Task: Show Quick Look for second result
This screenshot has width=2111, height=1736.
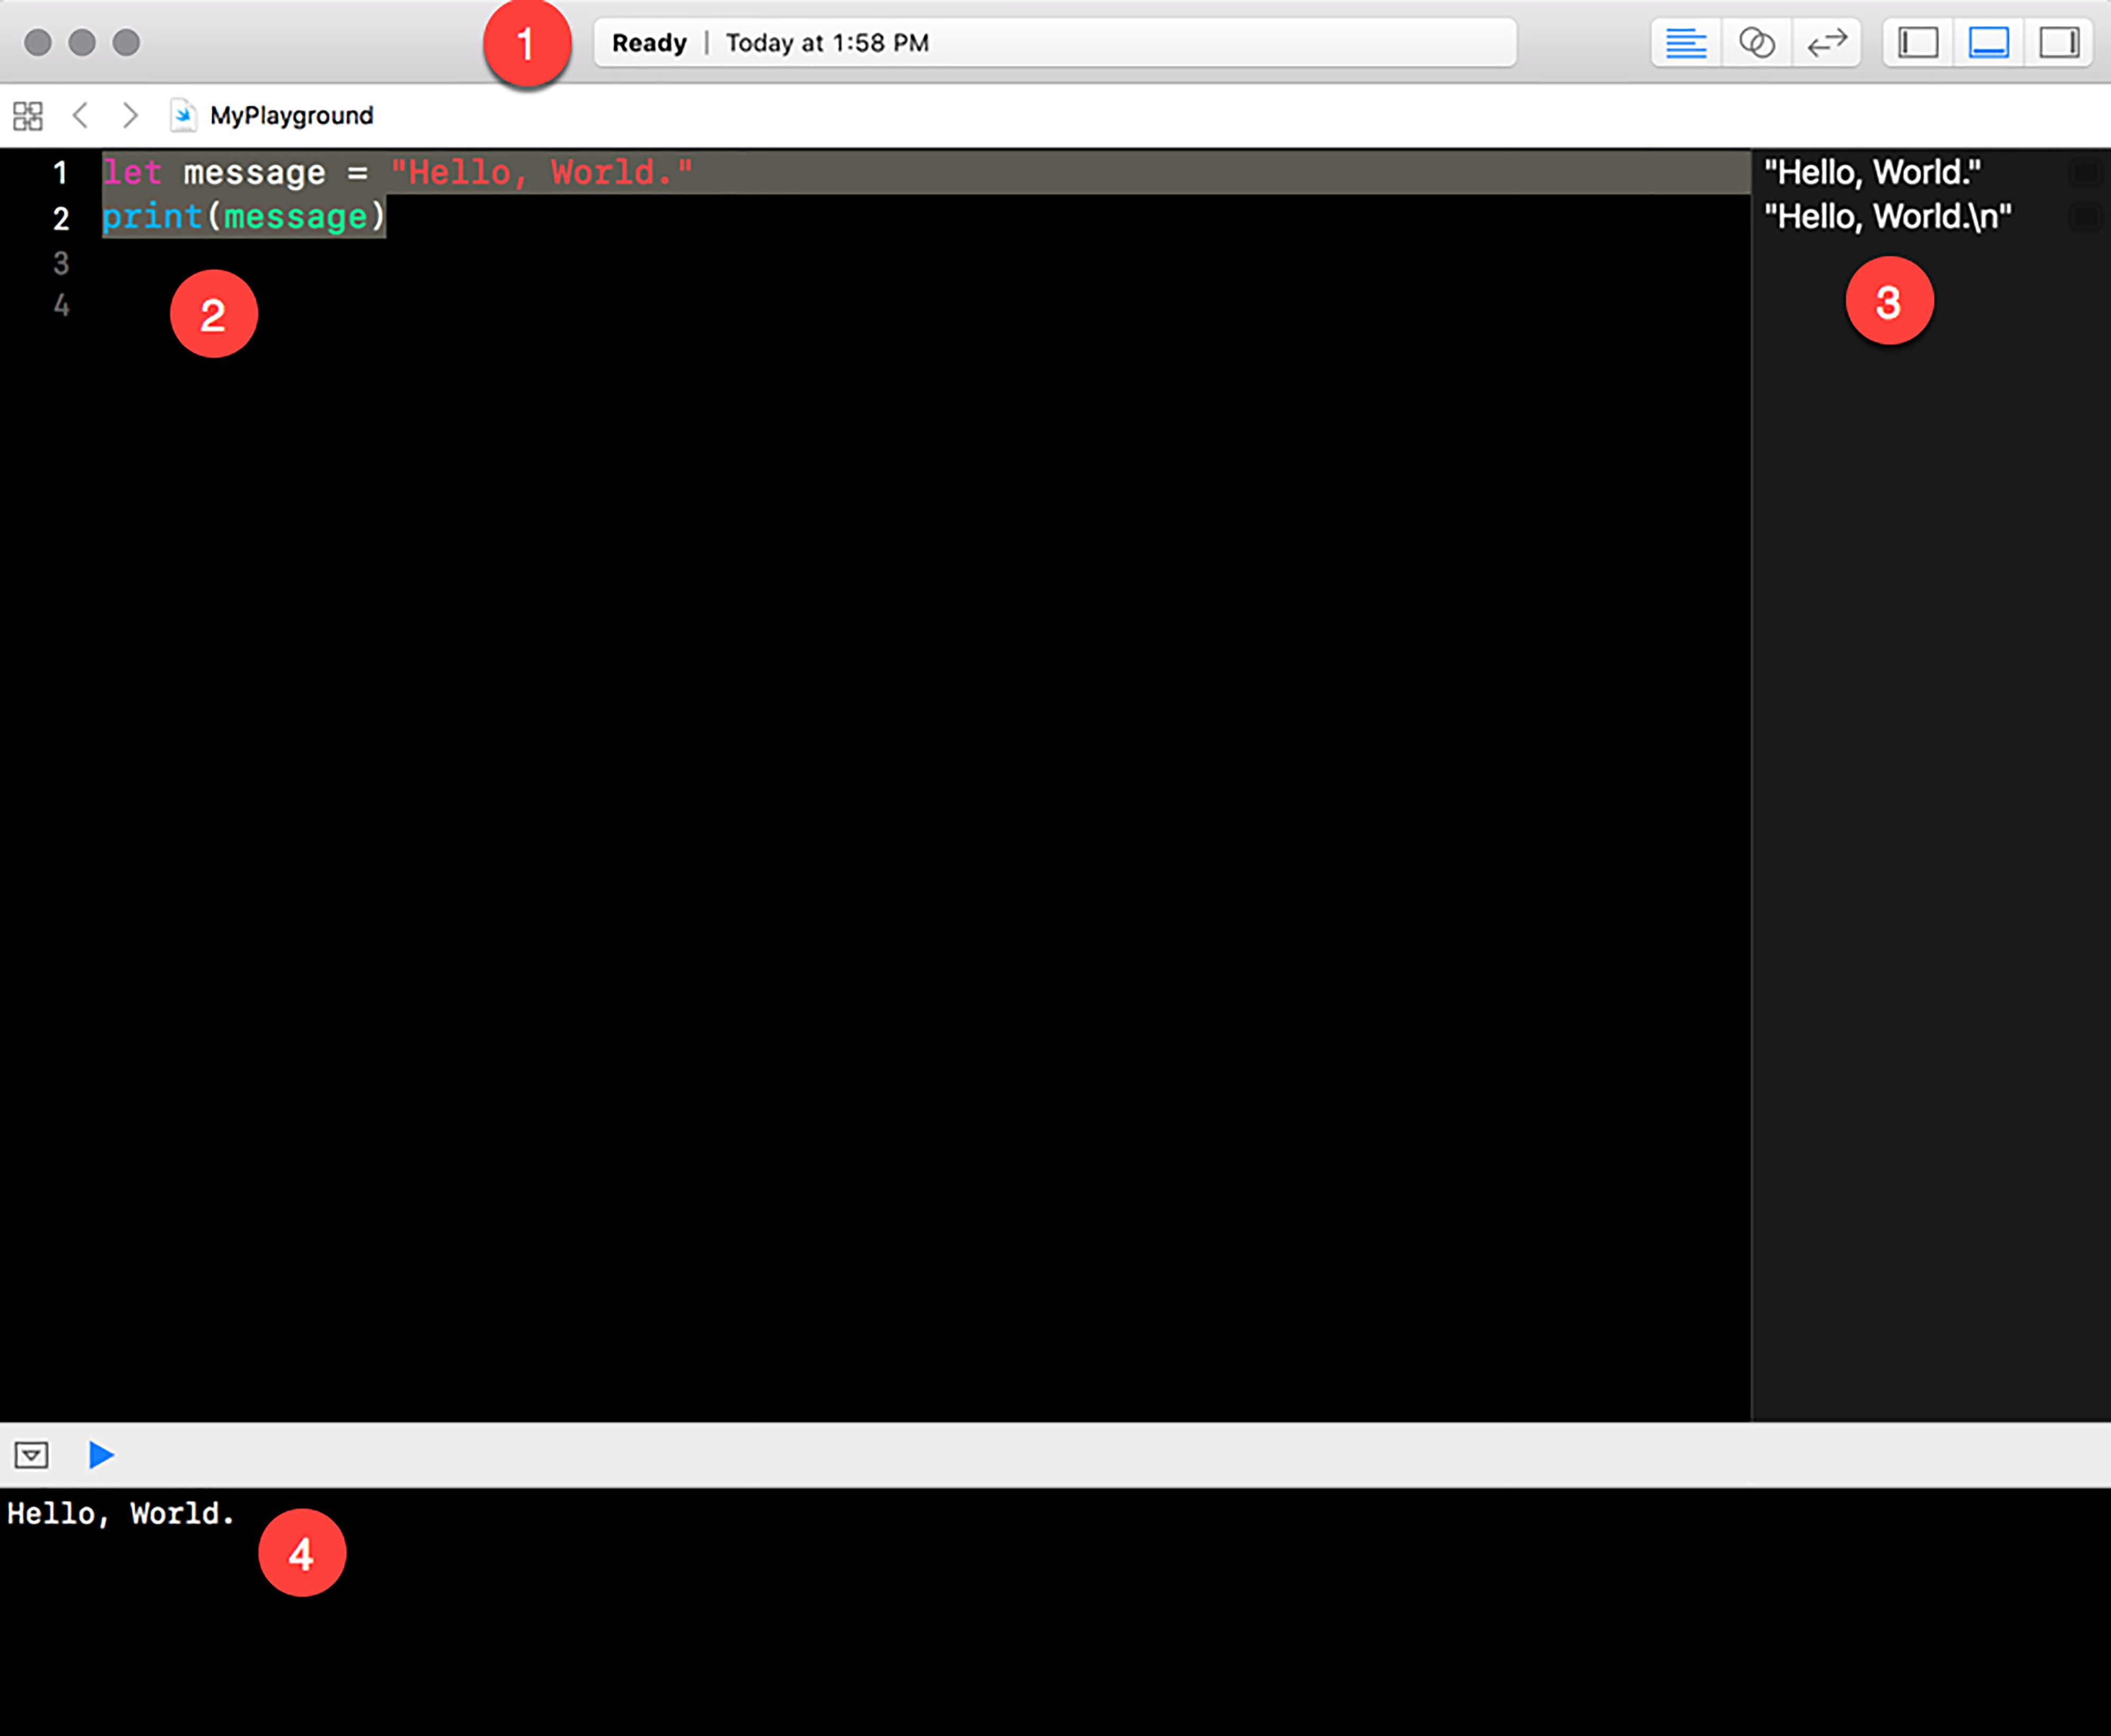Action: (2085, 217)
